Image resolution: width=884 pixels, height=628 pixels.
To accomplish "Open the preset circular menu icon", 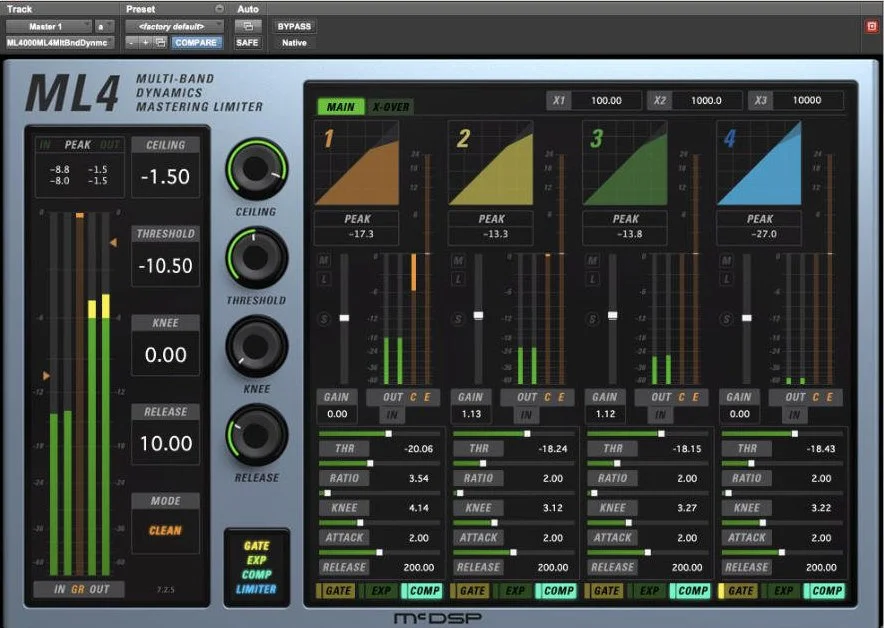I will 219,8.
